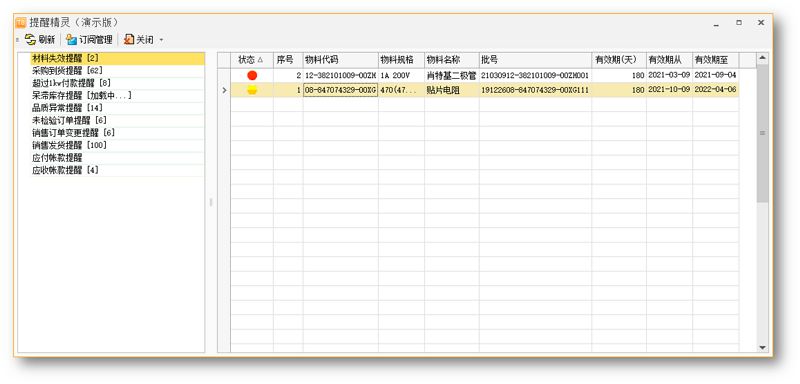This screenshot has width=800, height=384.
Task: Click the 物料代码 column header
Action: 340,60
